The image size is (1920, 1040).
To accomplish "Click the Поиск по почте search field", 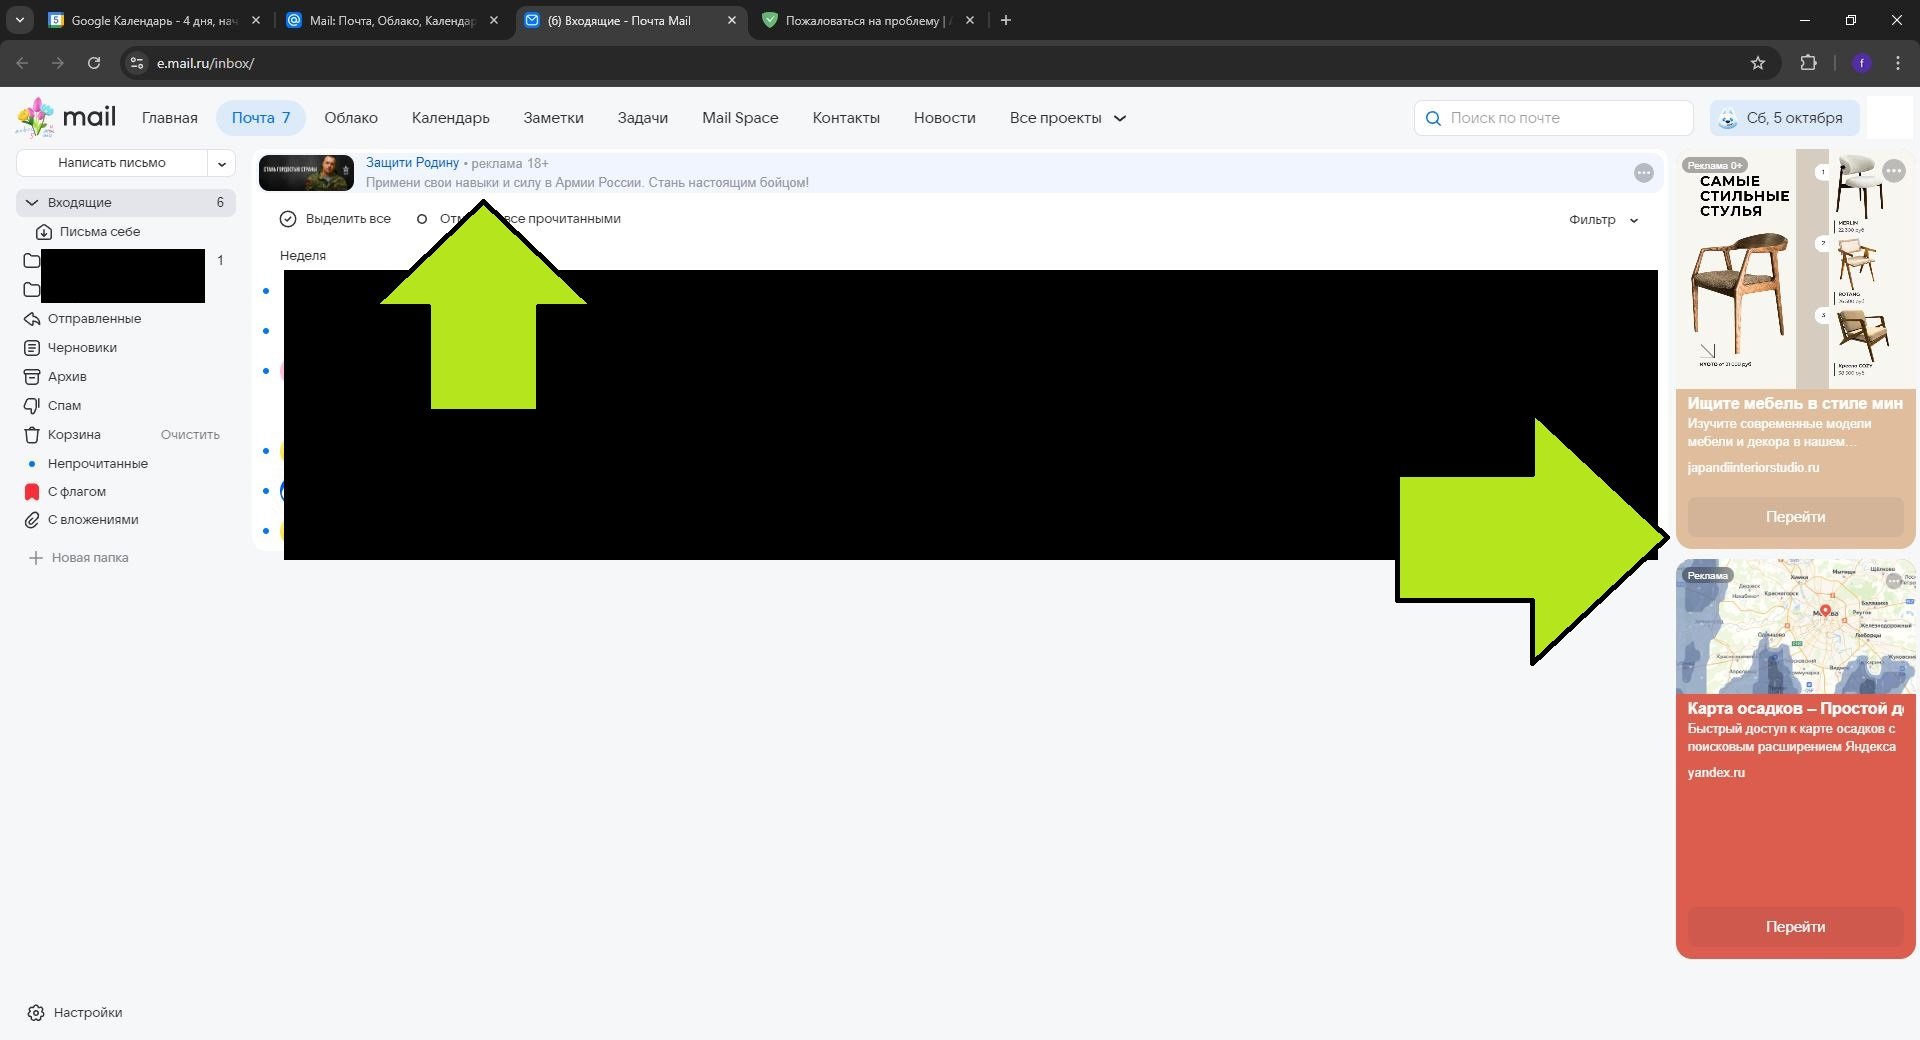I will click(1553, 117).
